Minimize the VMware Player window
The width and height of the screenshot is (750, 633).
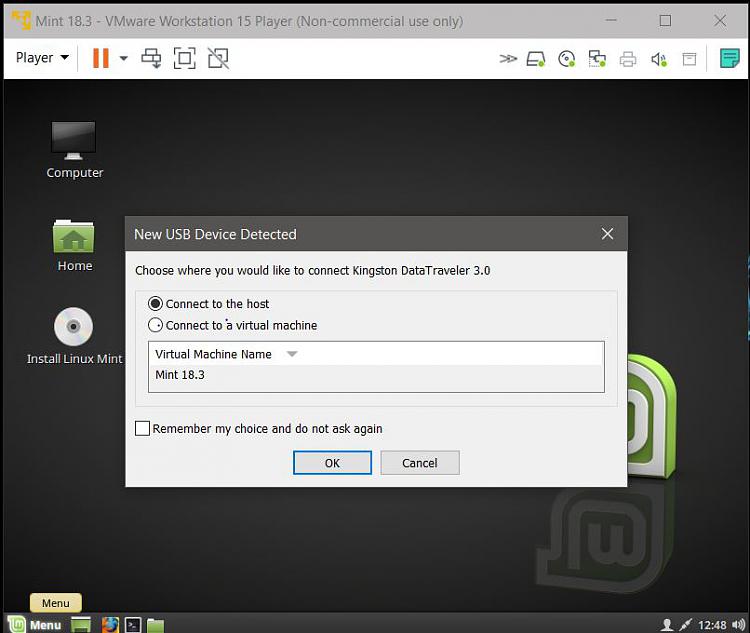pyautogui.click(x=611, y=21)
